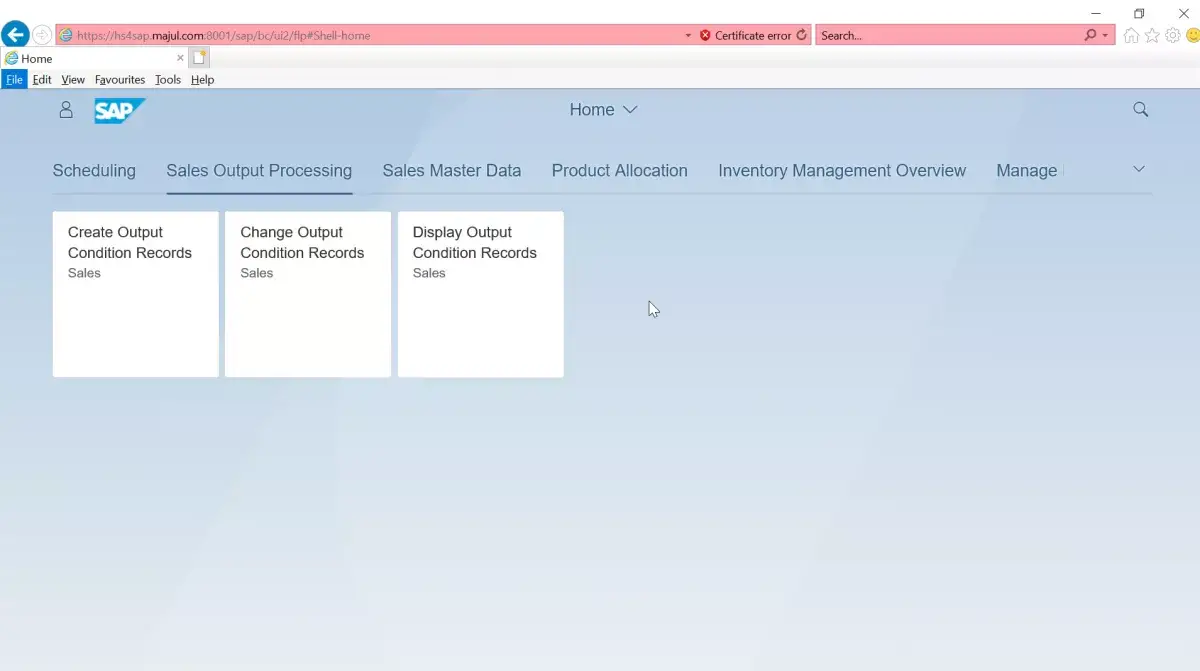Open the View menu

point(73,79)
